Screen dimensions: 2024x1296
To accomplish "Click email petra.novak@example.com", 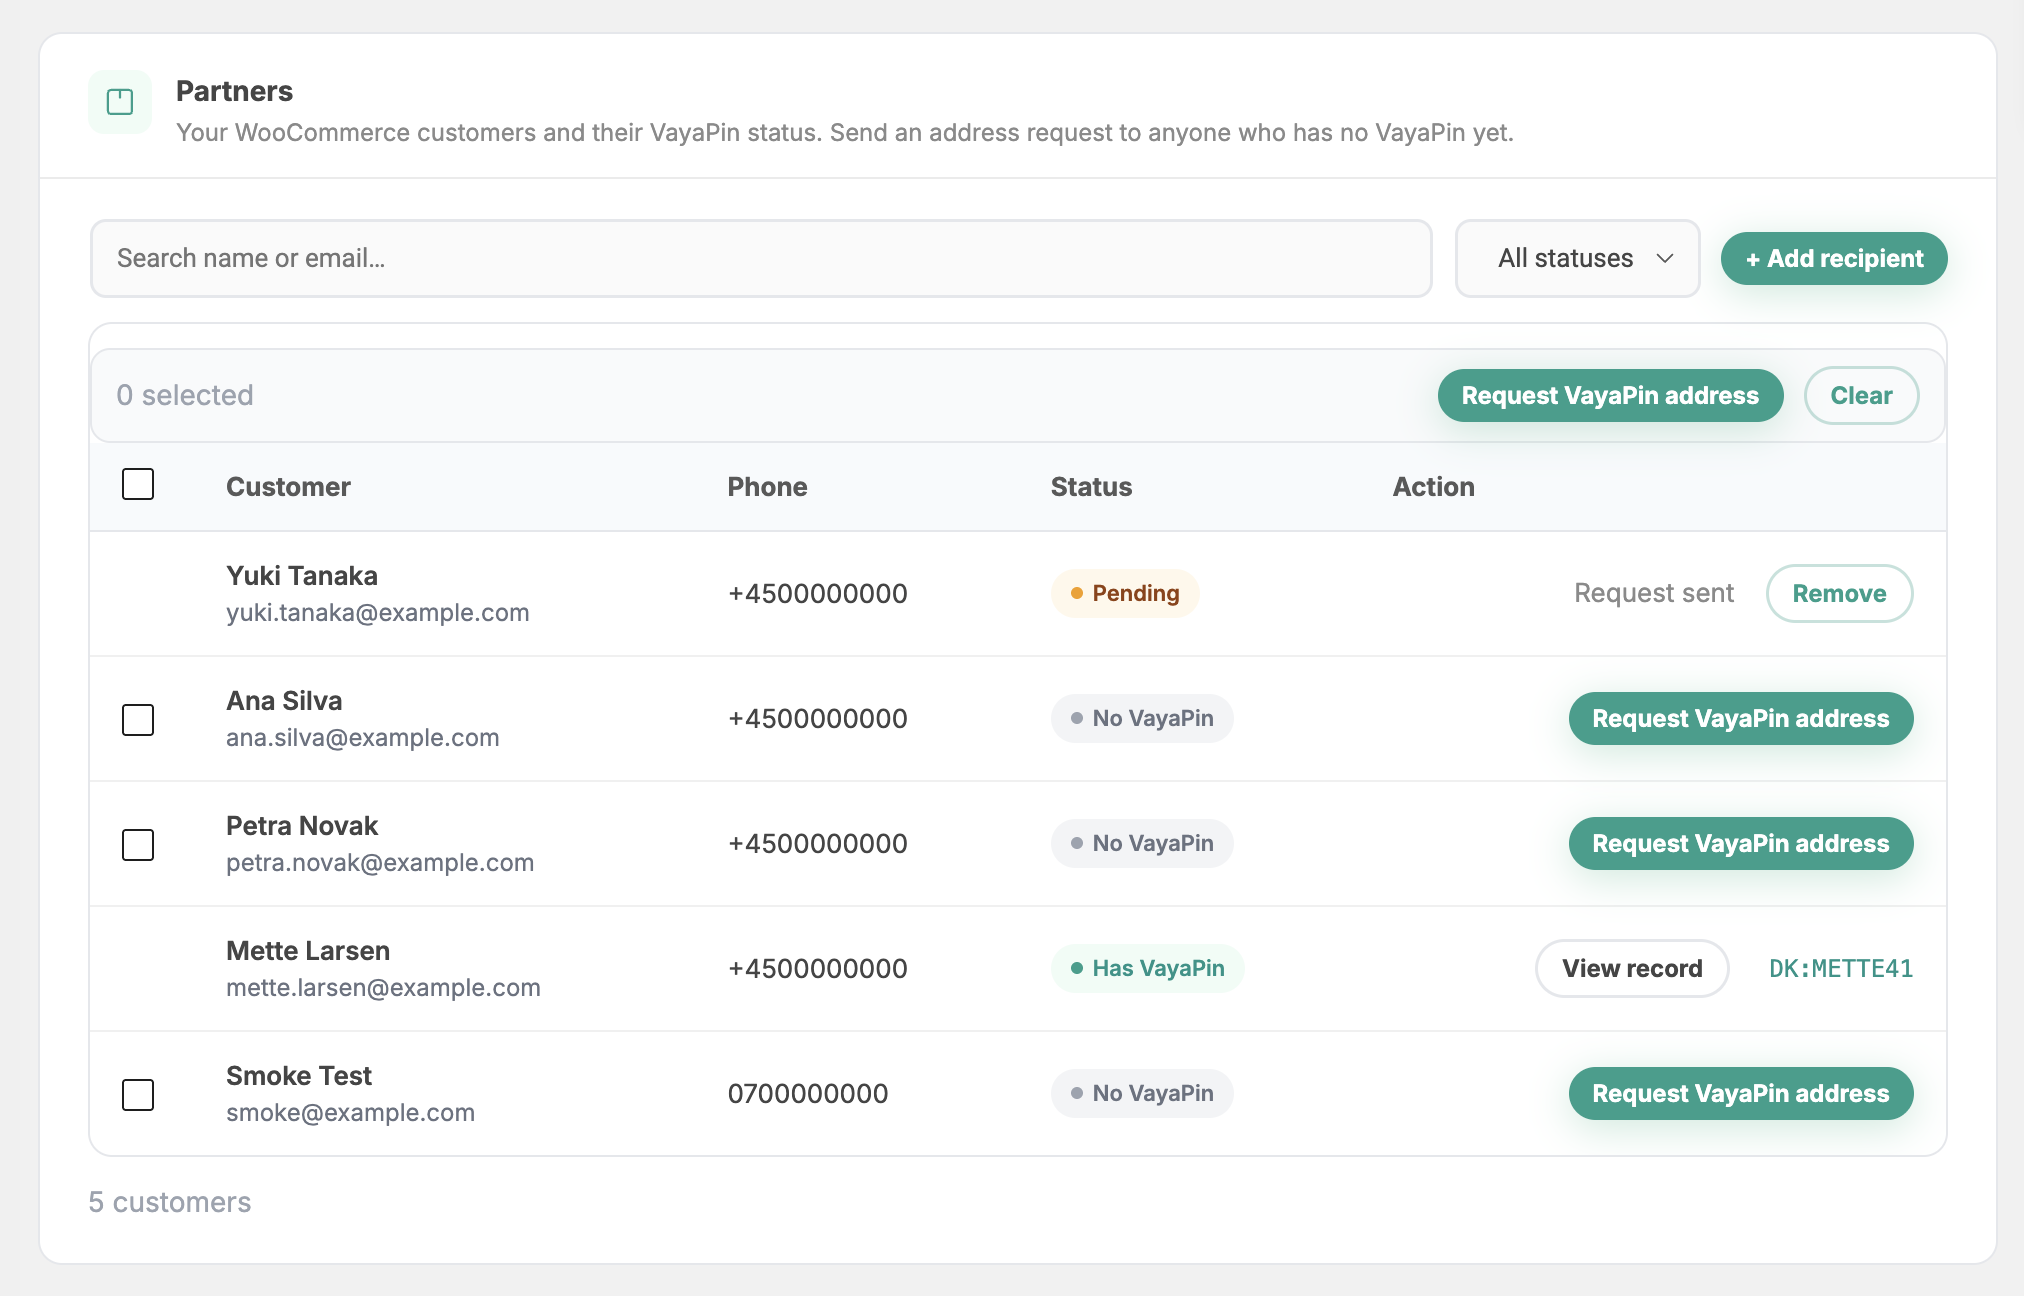I will (x=380, y=863).
